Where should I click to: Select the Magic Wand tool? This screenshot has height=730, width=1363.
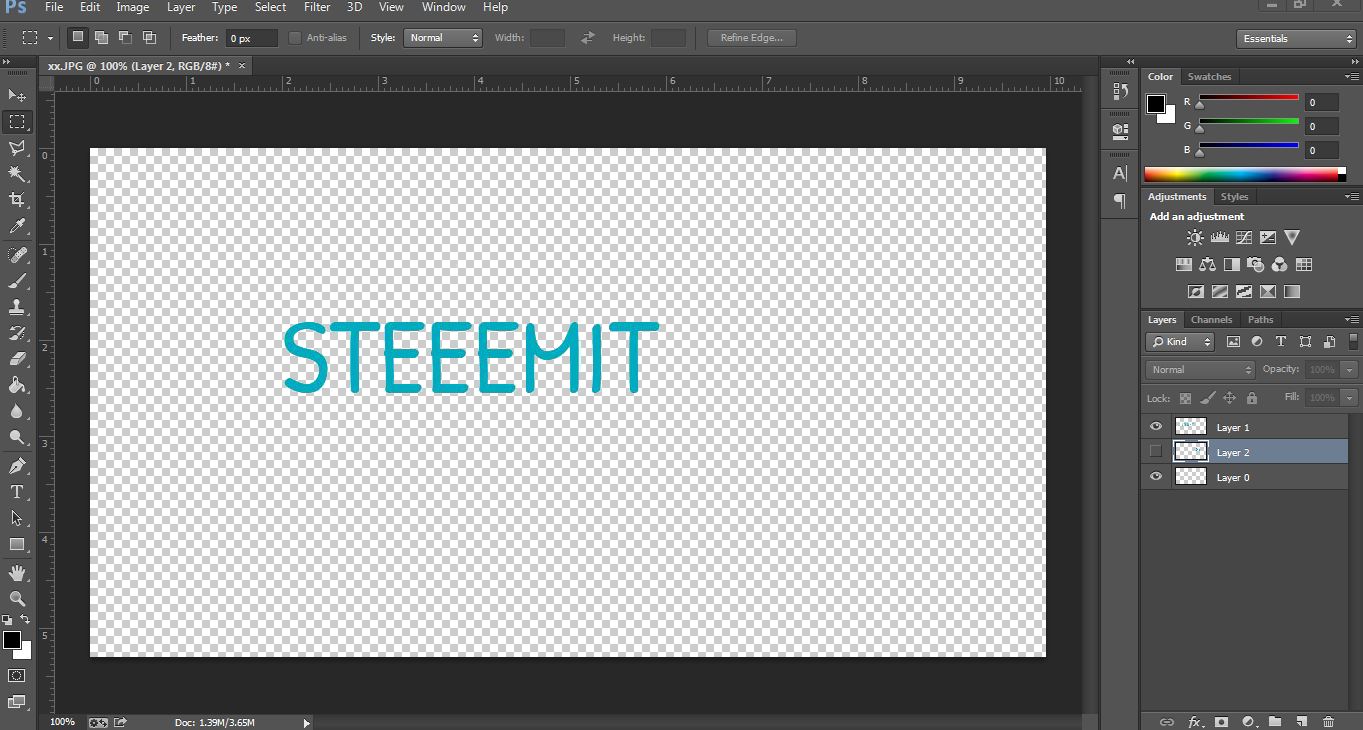(x=17, y=174)
